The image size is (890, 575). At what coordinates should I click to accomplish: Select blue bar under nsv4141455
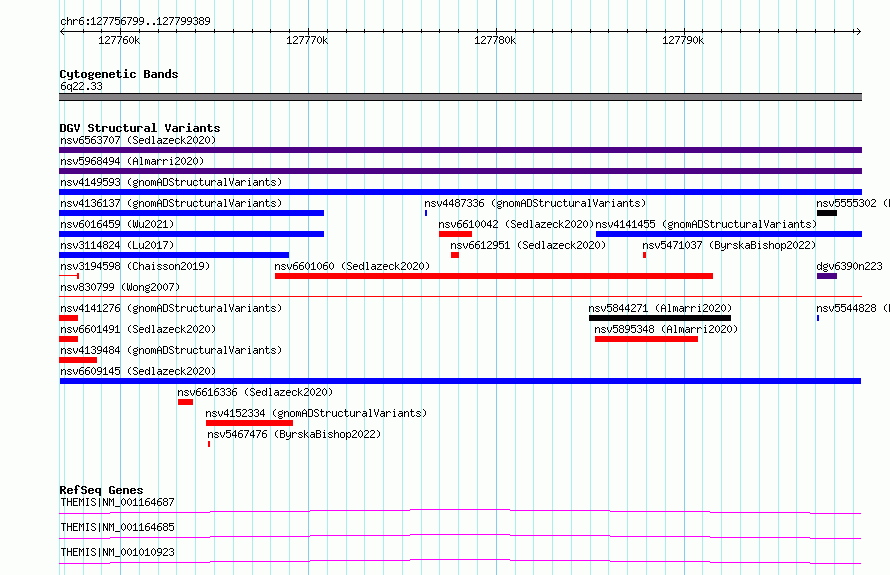tap(729, 234)
